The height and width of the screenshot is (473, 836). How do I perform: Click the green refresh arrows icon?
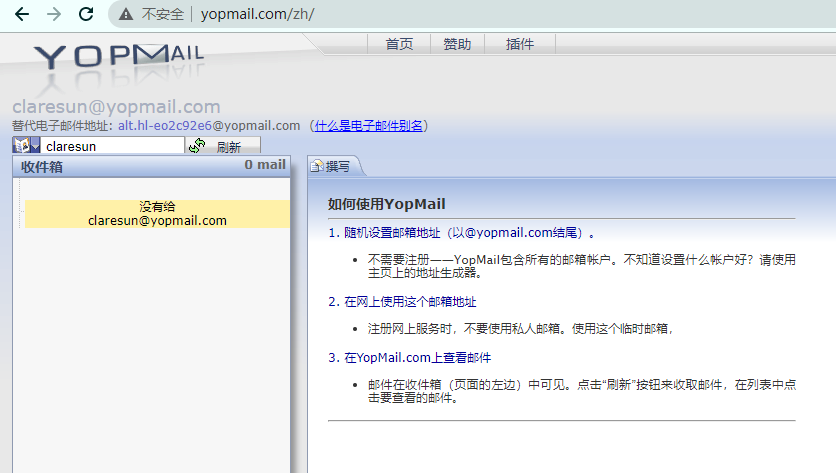pyautogui.click(x=197, y=146)
